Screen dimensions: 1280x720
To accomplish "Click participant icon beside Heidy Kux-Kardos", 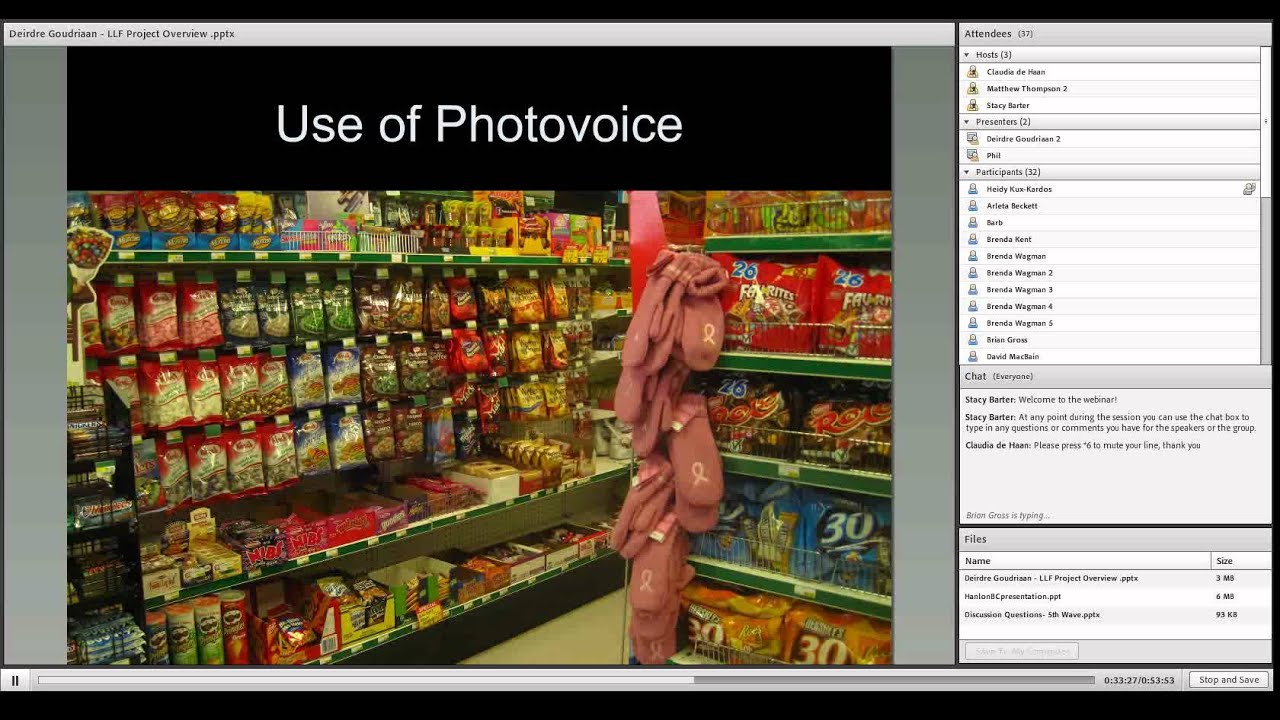I will pos(973,189).
